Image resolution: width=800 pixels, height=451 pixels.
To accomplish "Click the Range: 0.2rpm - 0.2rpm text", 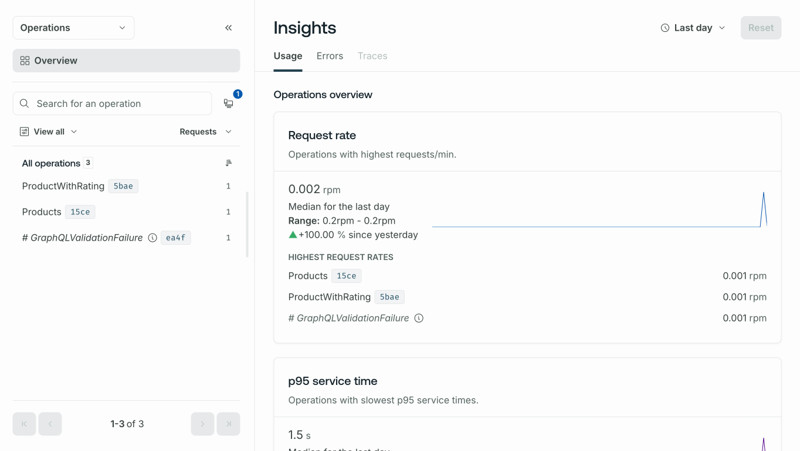I will [342, 221].
